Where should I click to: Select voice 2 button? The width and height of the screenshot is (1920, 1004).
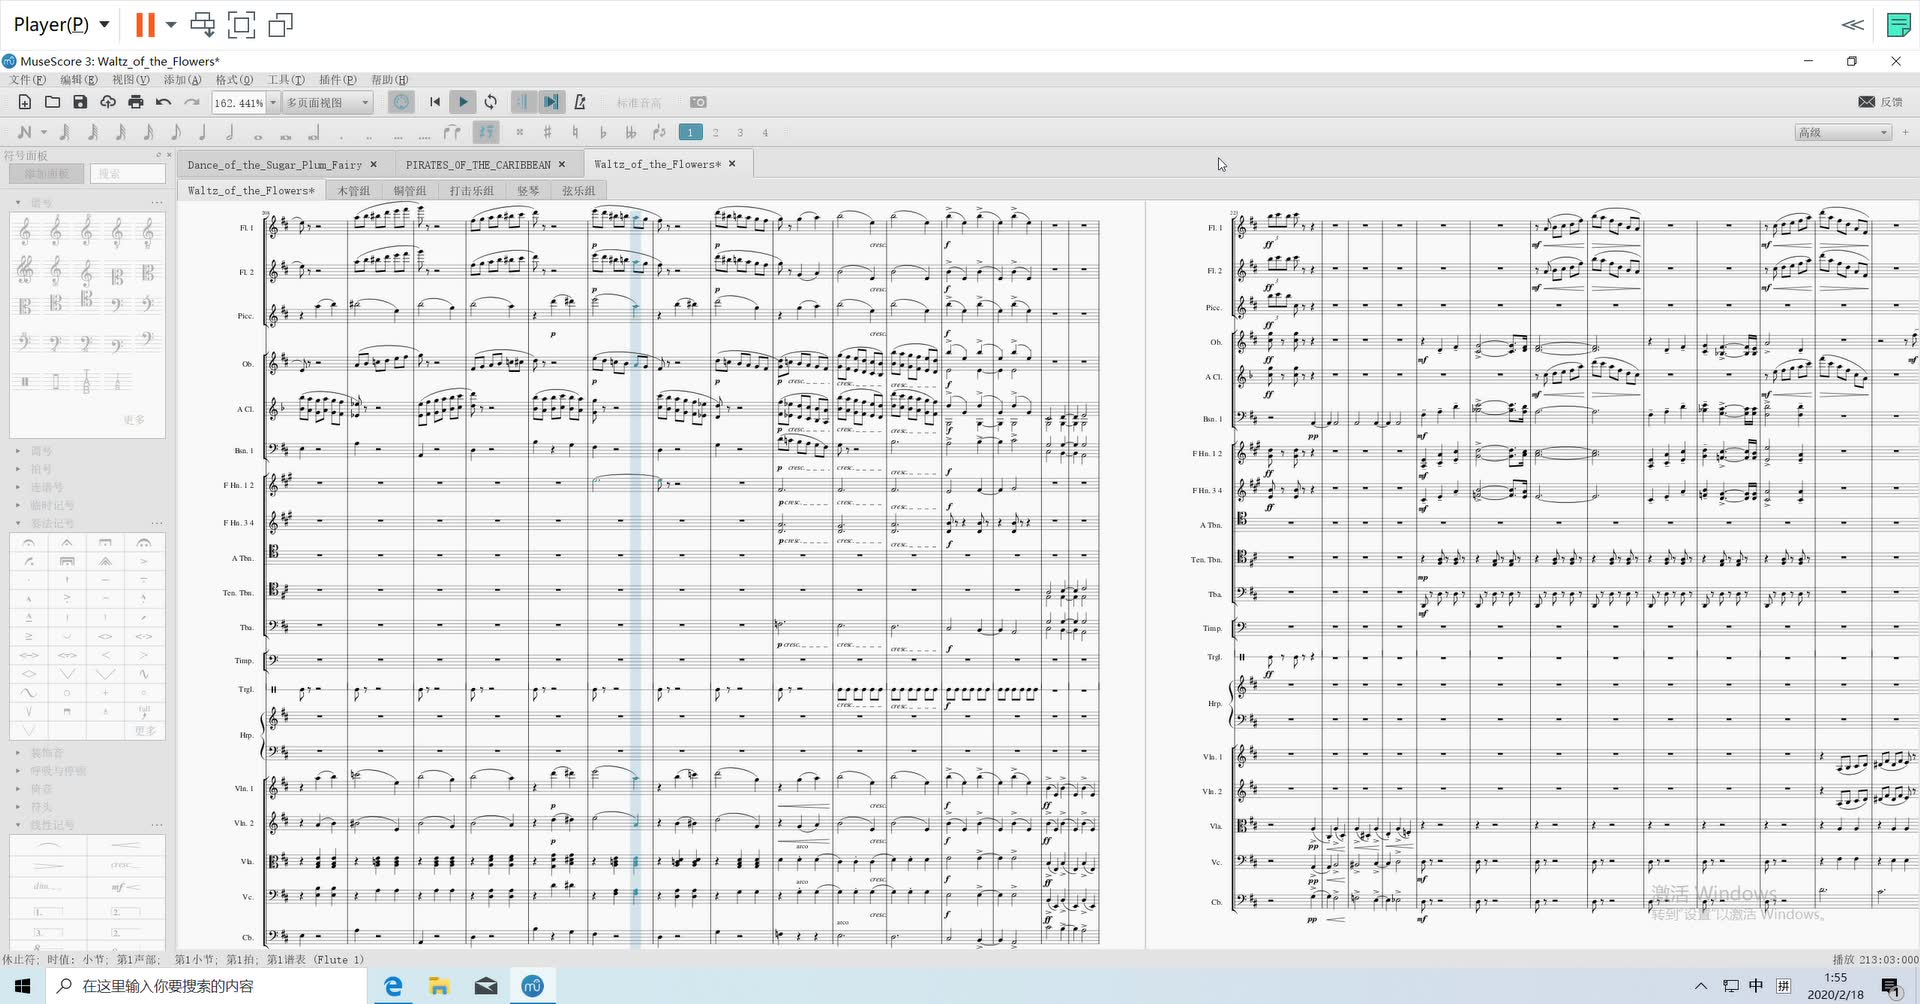pyautogui.click(x=715, y=132)
